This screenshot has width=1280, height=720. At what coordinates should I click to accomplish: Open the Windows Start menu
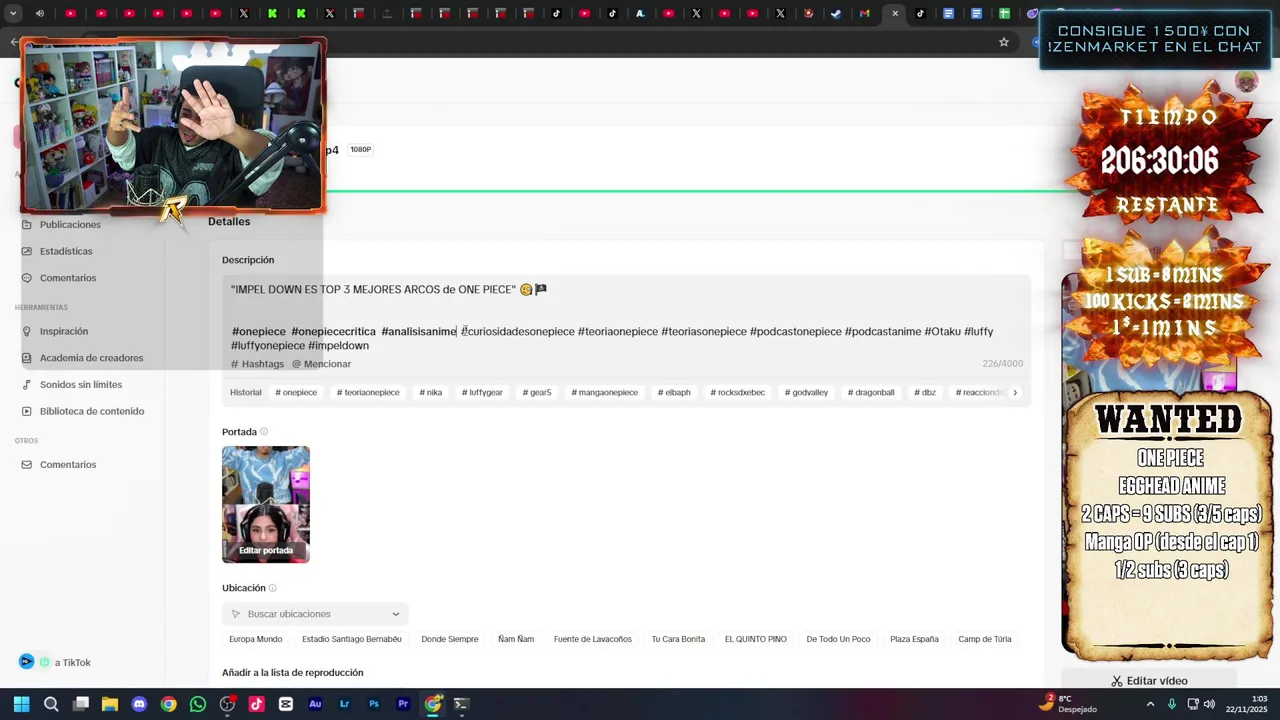21,704
